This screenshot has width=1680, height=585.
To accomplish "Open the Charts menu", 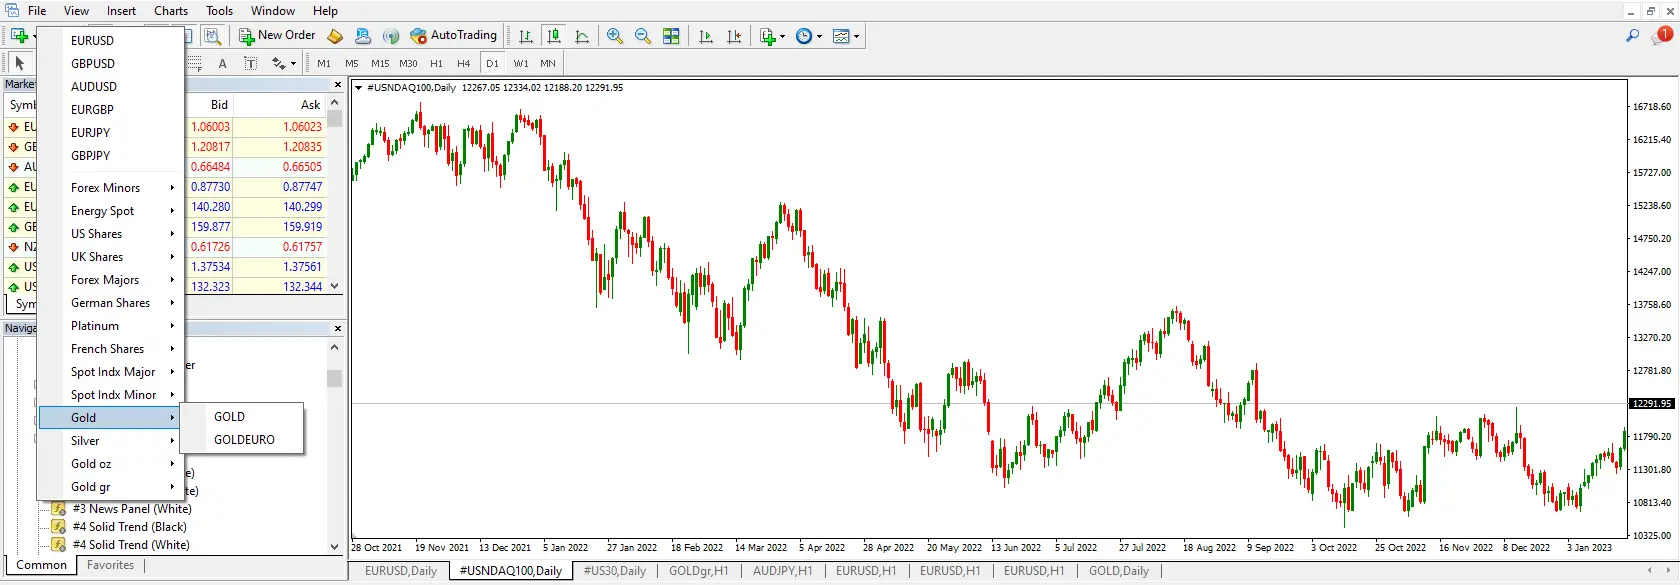I will pyautogui.click(x=171, y=11).
